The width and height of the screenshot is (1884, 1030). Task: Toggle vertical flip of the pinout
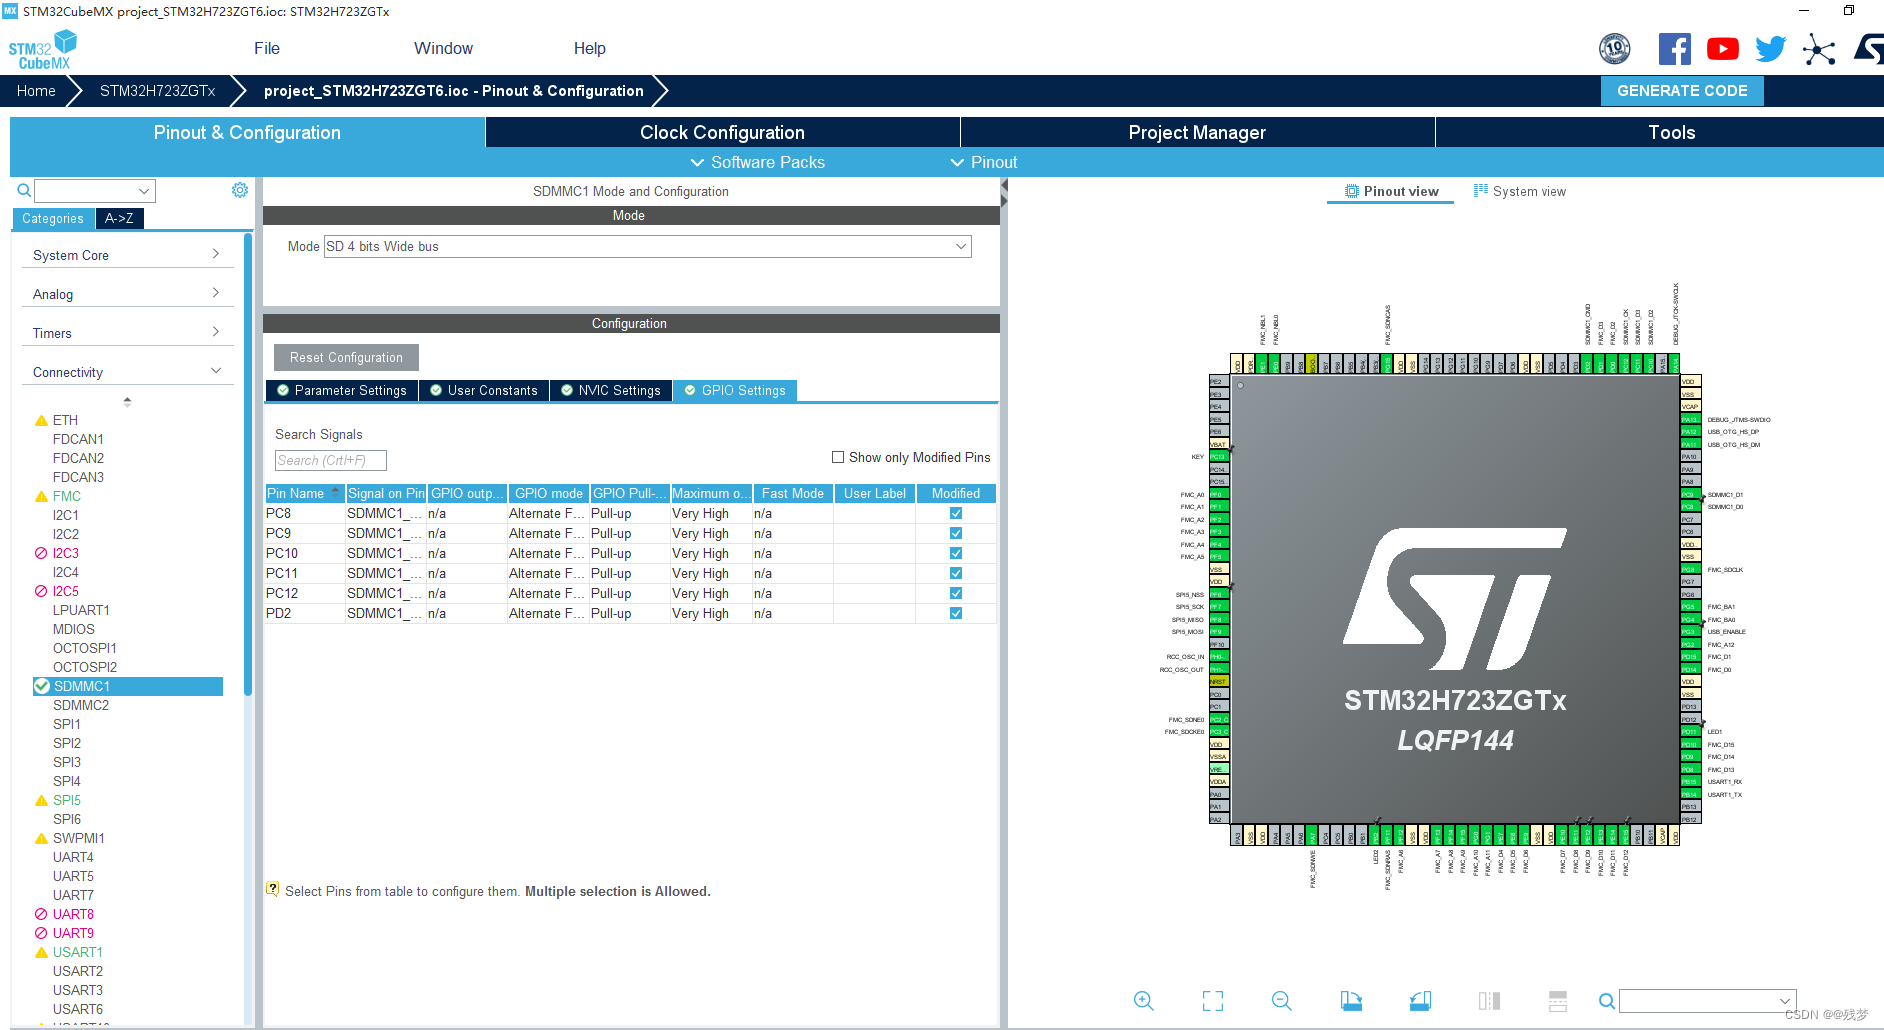click(x=1557, y=1001)
